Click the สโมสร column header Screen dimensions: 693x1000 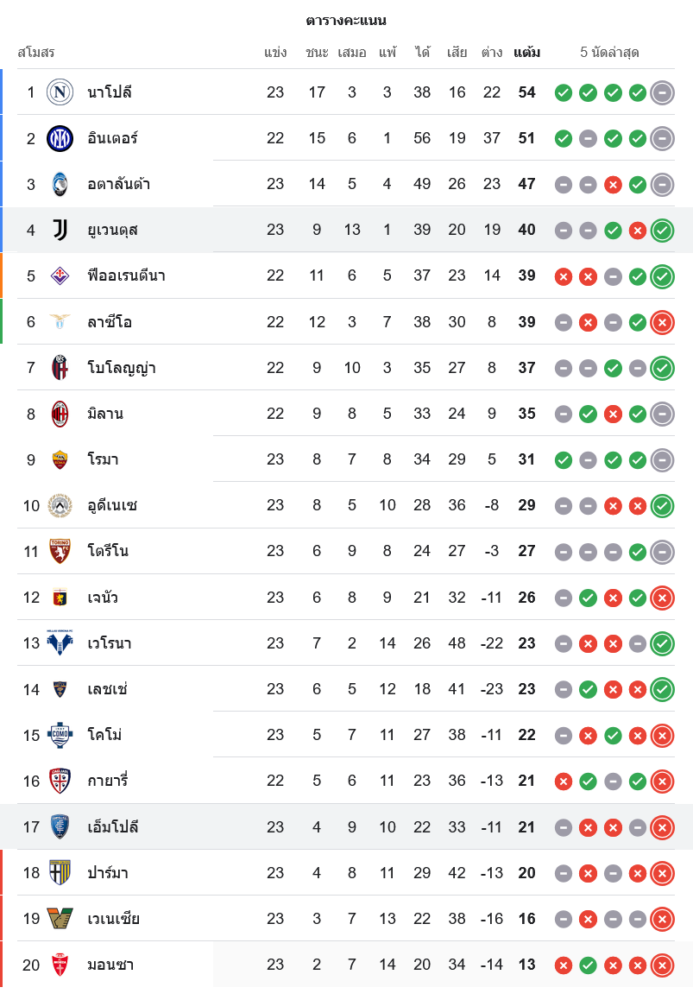(x=36, y=52)
